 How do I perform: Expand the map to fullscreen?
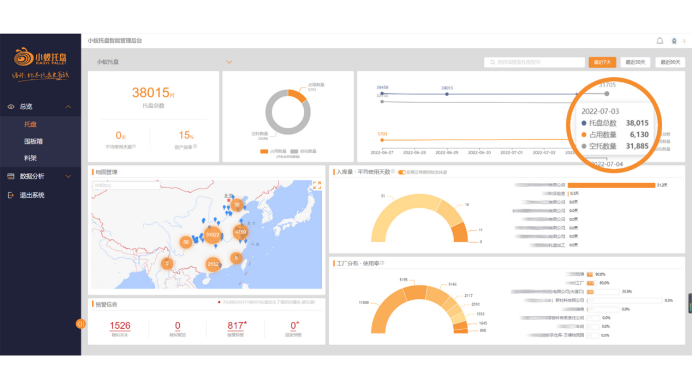(317, 185)
